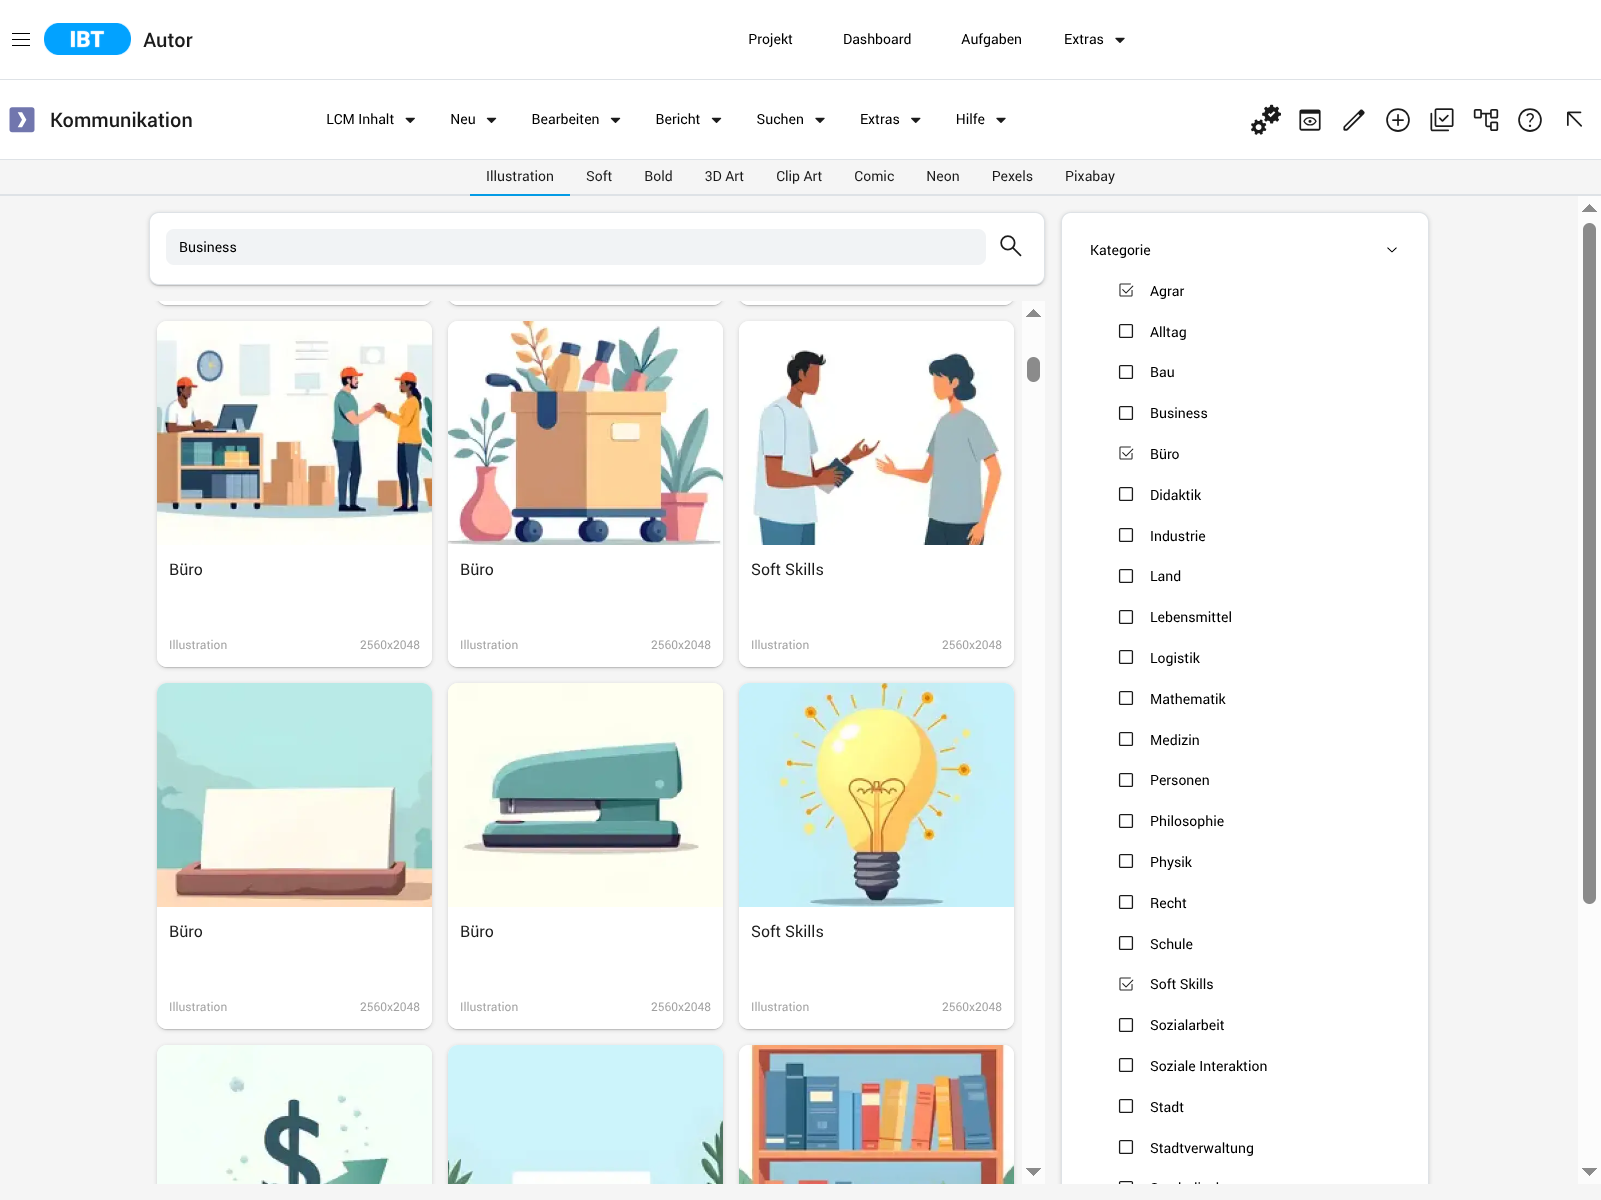
Task: Select the teal stapler illustration
Action: coord(585,795)
